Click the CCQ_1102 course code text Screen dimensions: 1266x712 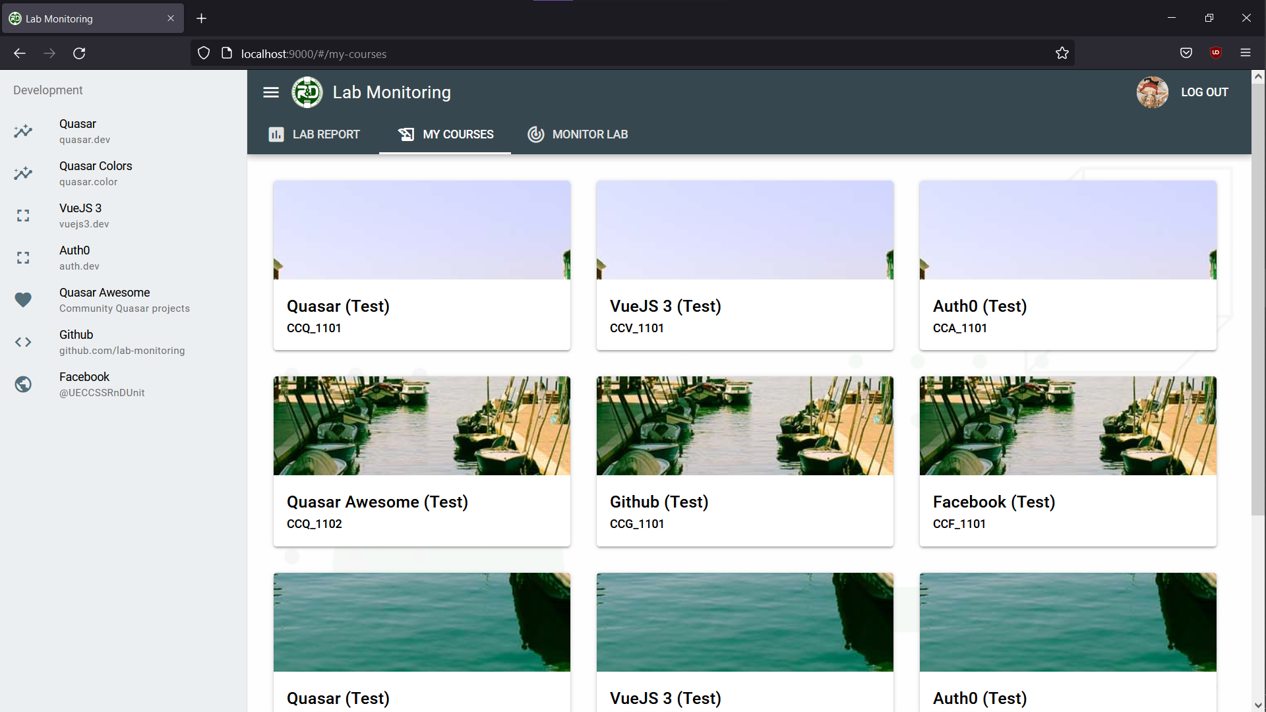point(314,524)
